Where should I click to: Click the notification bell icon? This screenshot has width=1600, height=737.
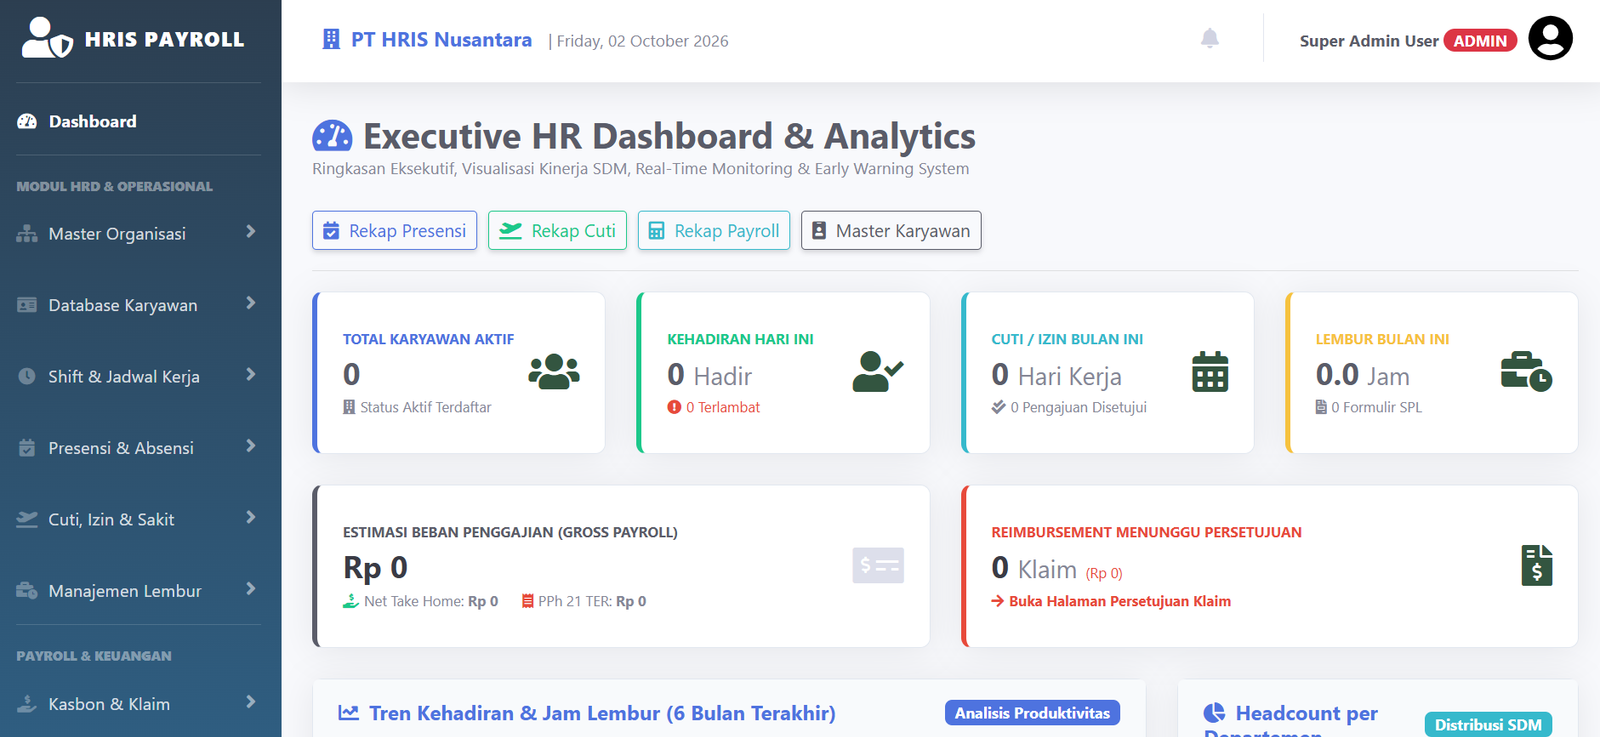(1210, 39)
